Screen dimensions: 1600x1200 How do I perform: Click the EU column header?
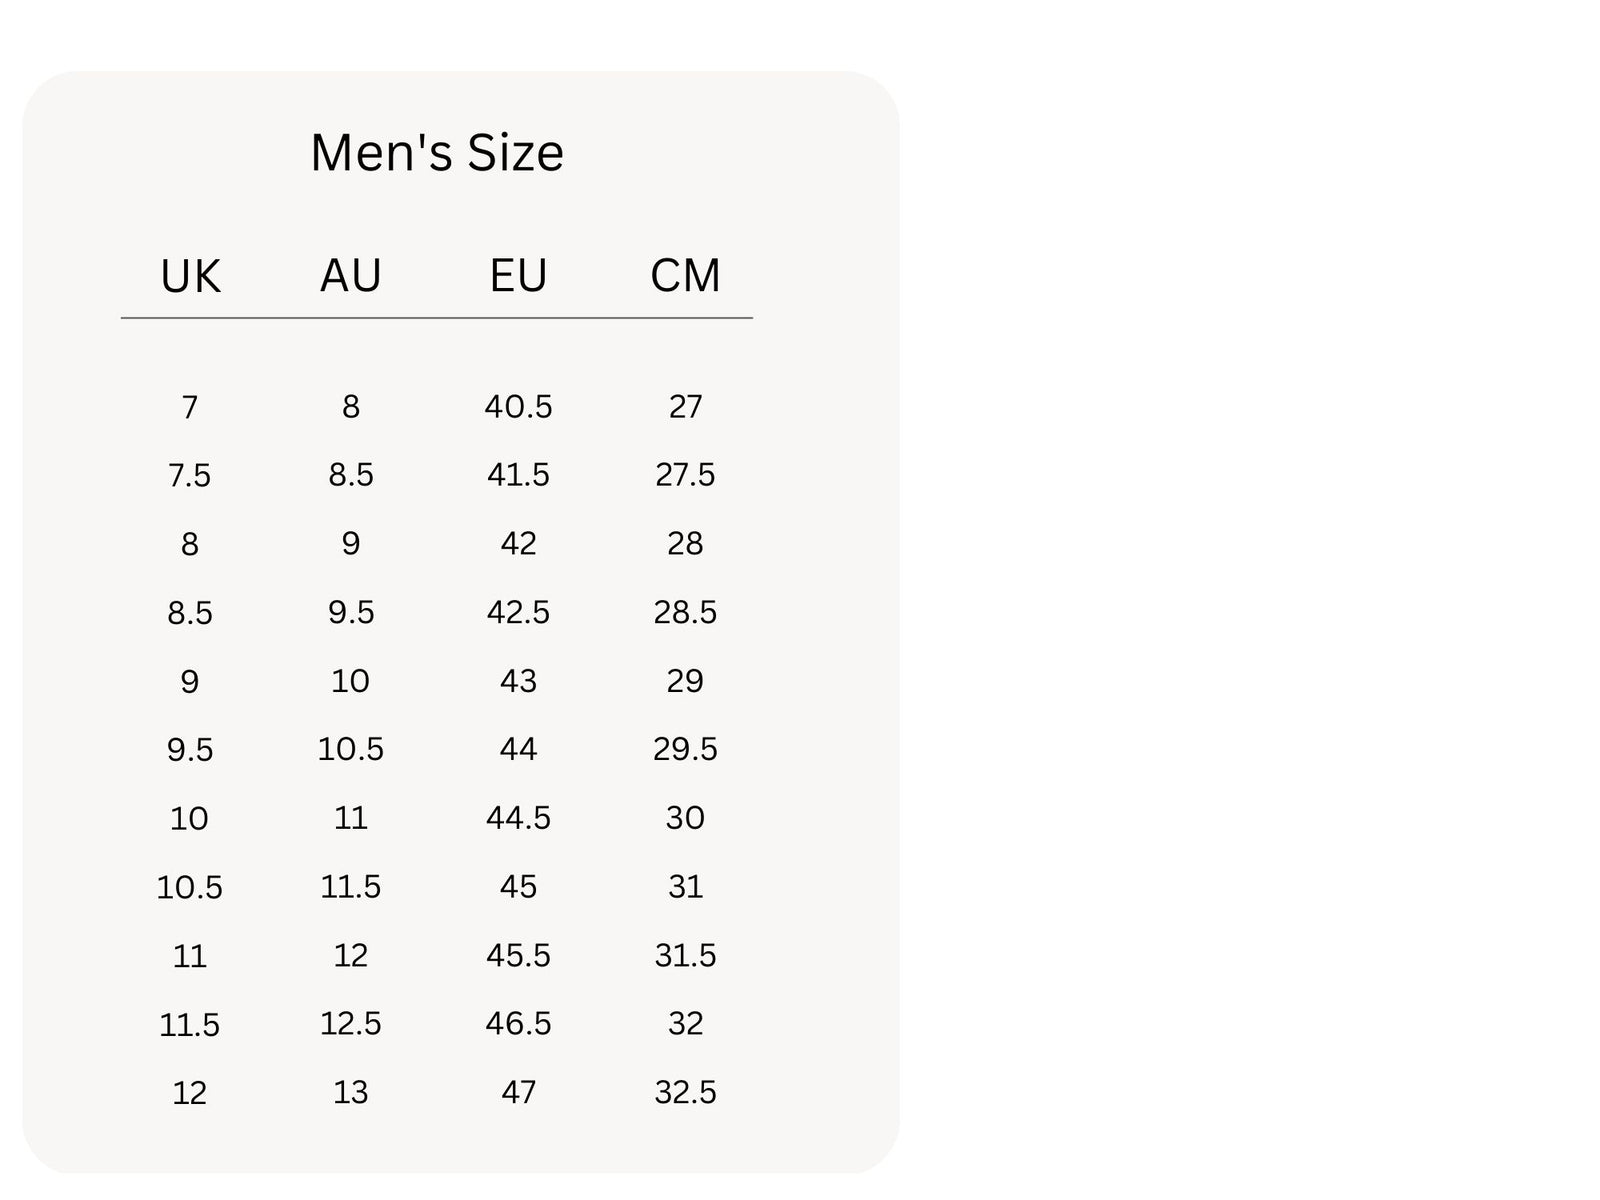point(518,276)
